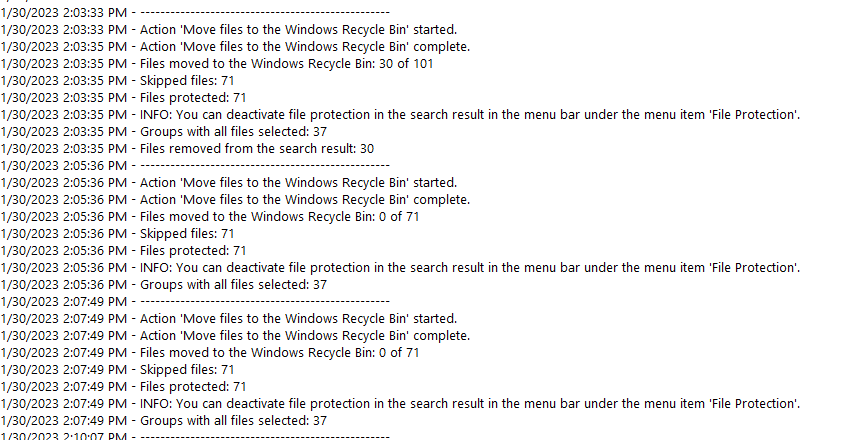Click the INFO message logged at 2:07:49 PM

click(400, 403)
